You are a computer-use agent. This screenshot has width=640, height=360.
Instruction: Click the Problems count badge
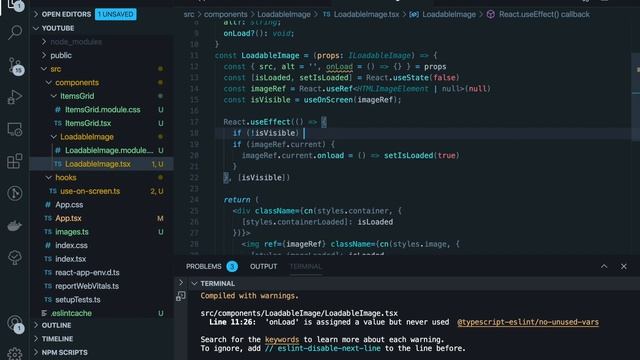click(232, 267)
